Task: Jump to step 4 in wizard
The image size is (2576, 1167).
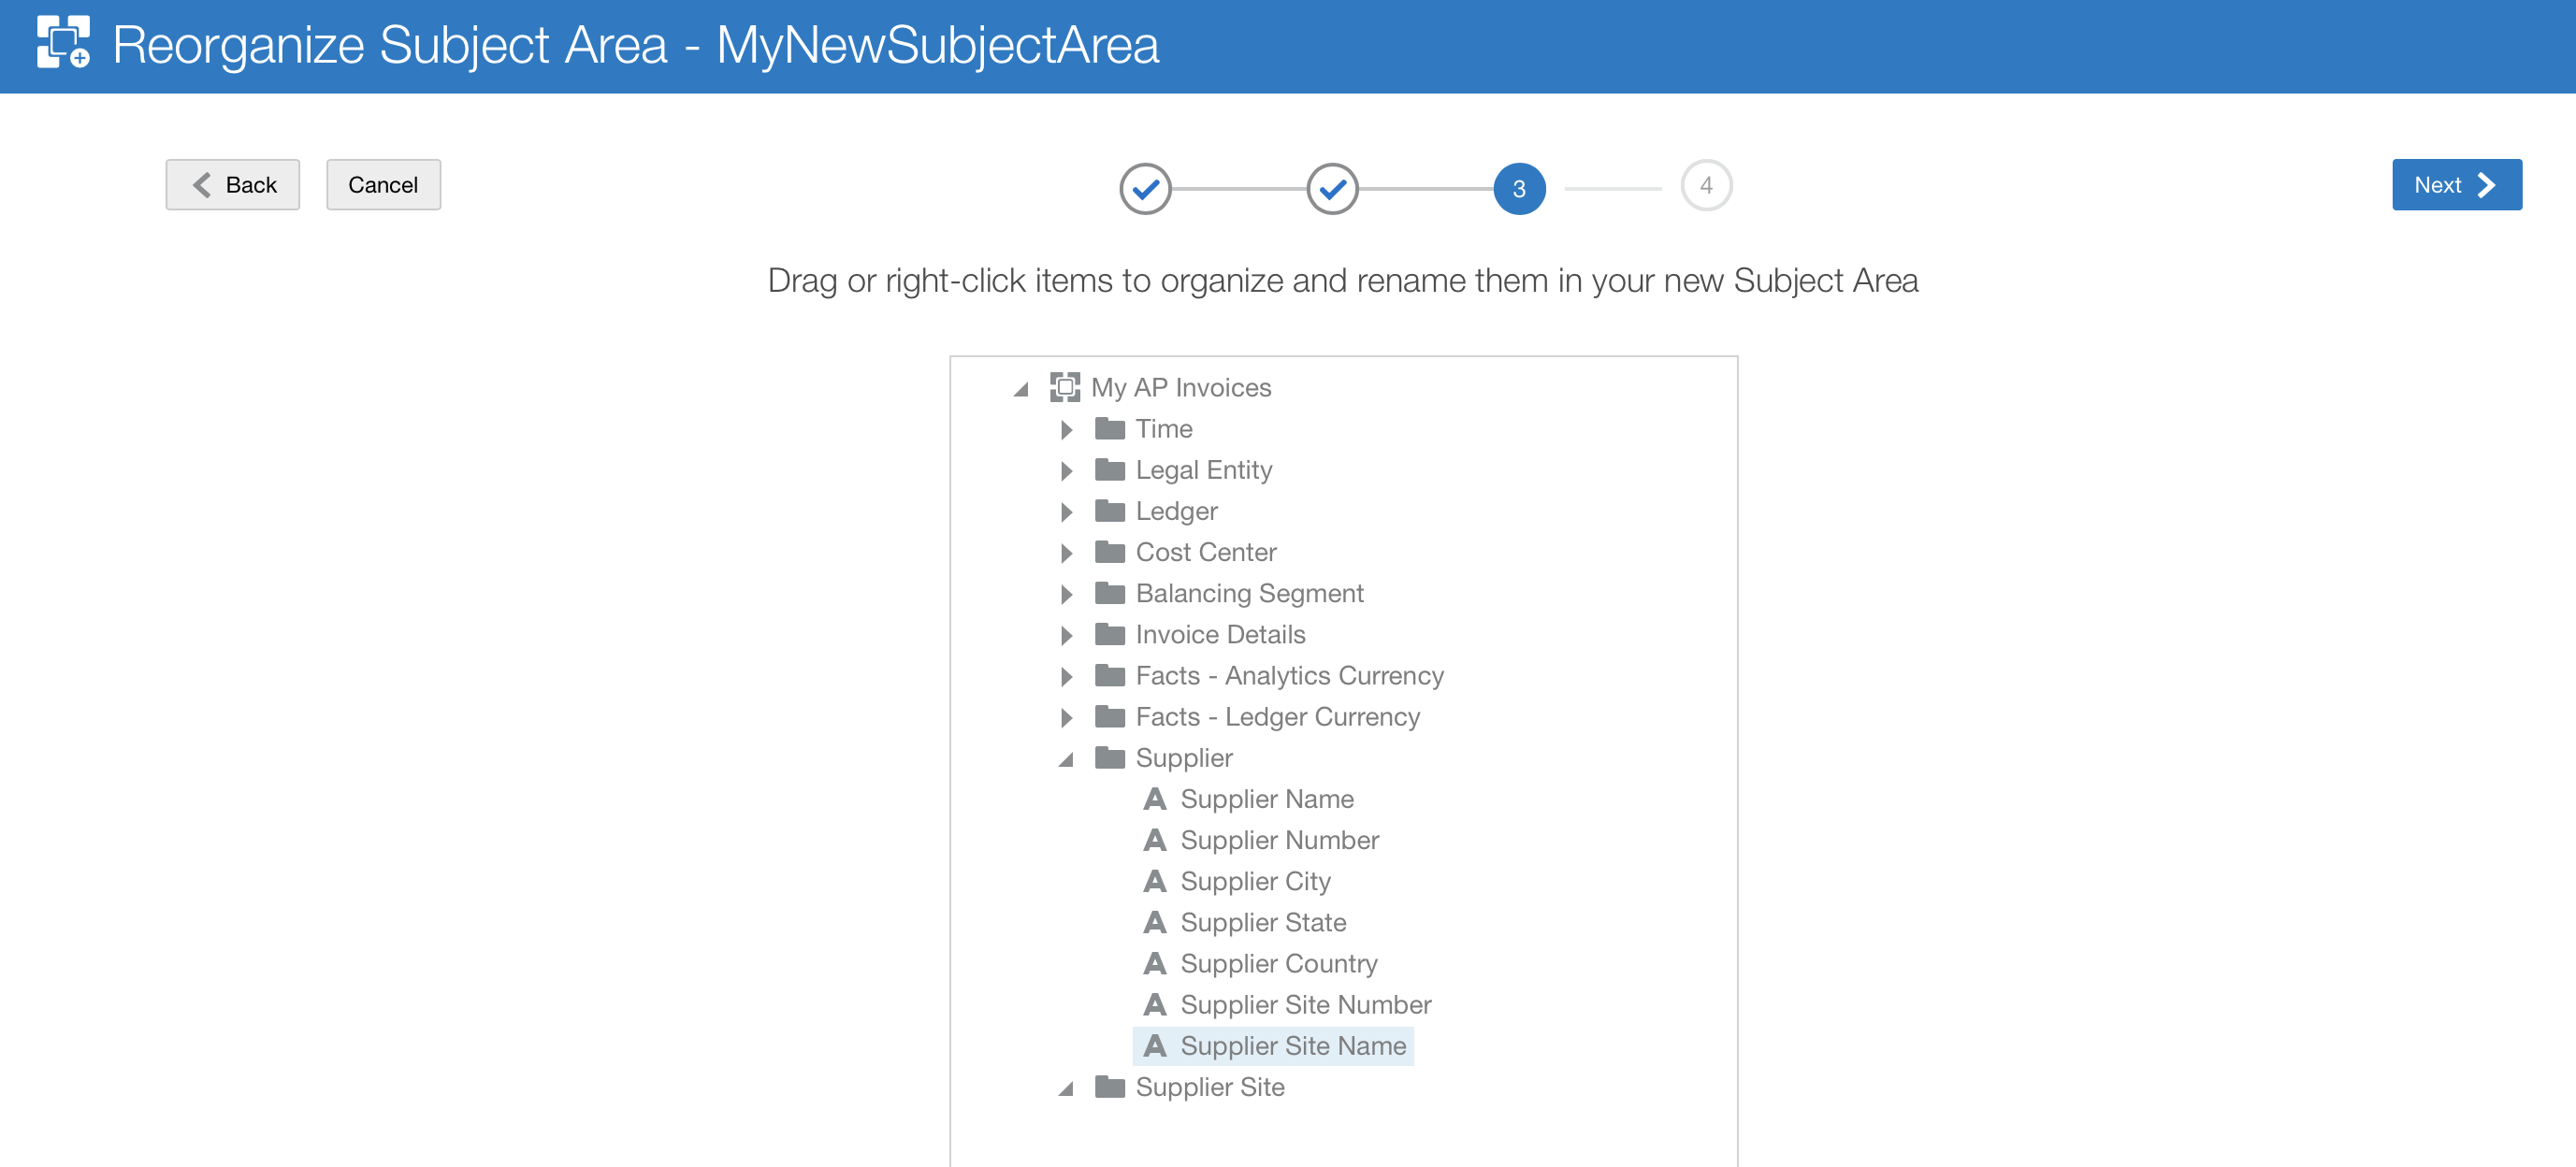Action: (x=1705, y=186)
